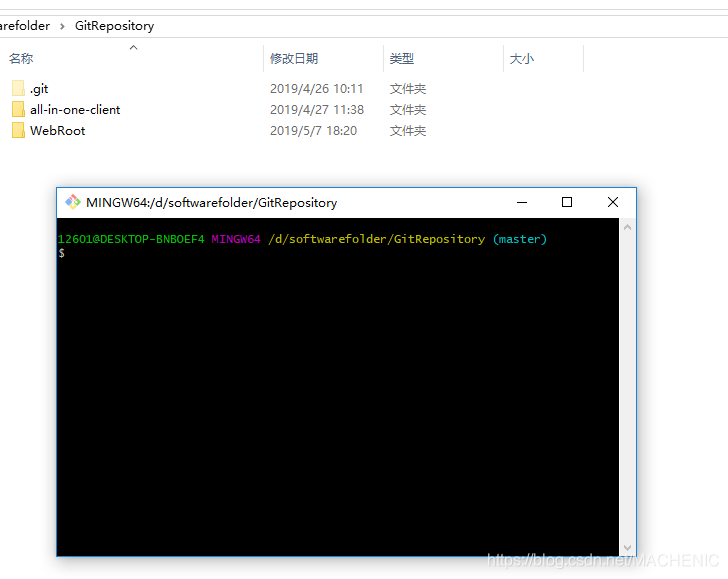Image resolution: width=728 pixels, height=579 pixels.
Task: Select the all-in-one-client folder icon
Action: [x=18, y=110]
